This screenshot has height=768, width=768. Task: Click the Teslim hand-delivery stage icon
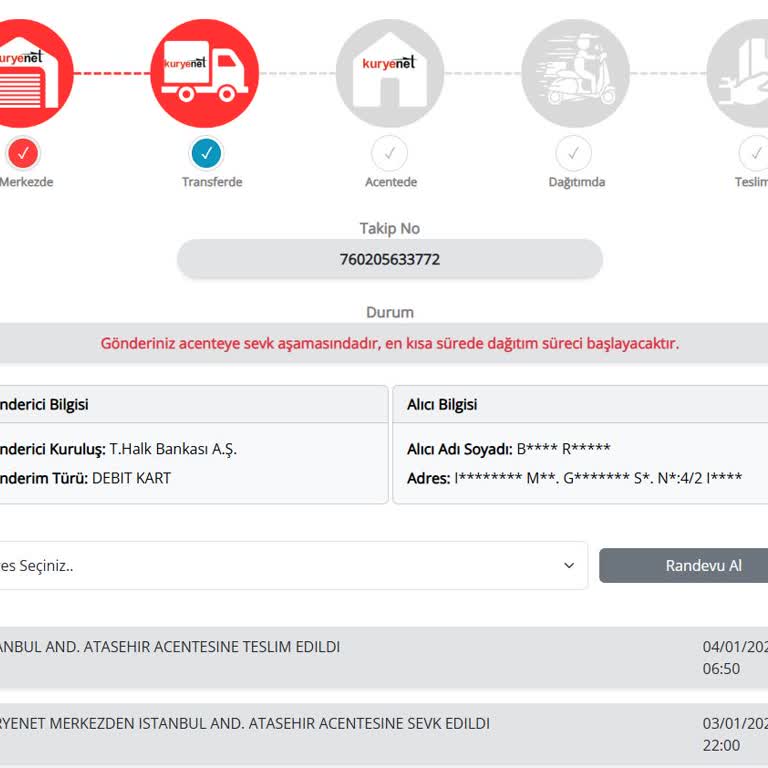(x=738, y=73)
